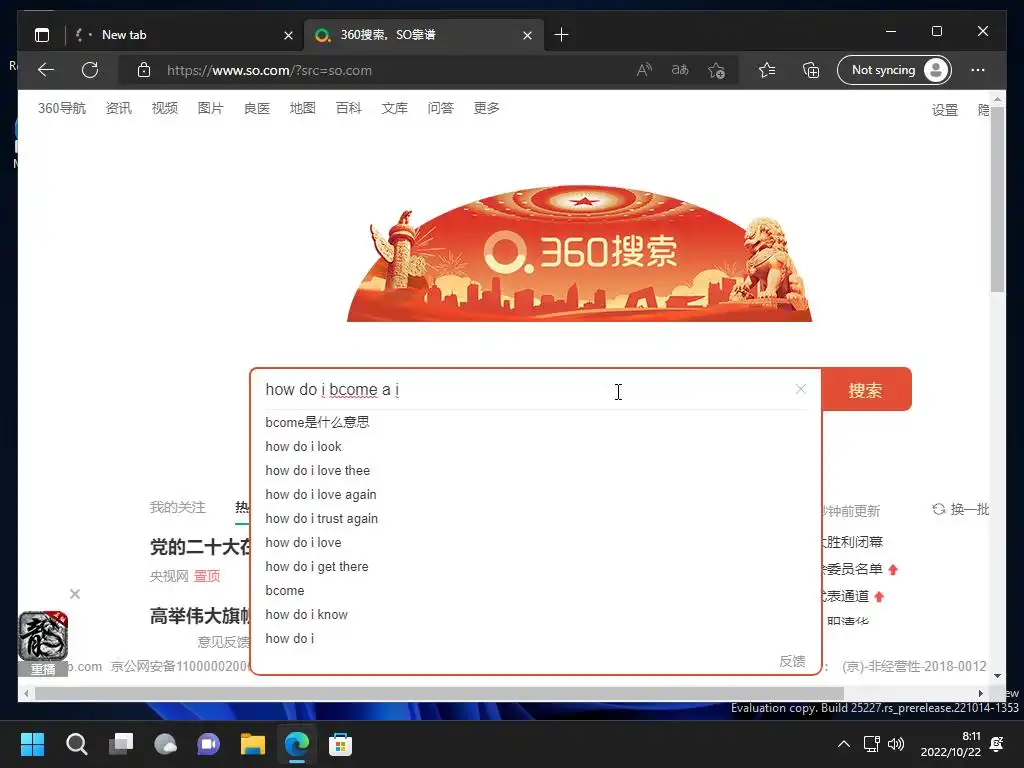Launch the Chat taskbar icon
The image size is (1024, 768).
pos(209,744)
